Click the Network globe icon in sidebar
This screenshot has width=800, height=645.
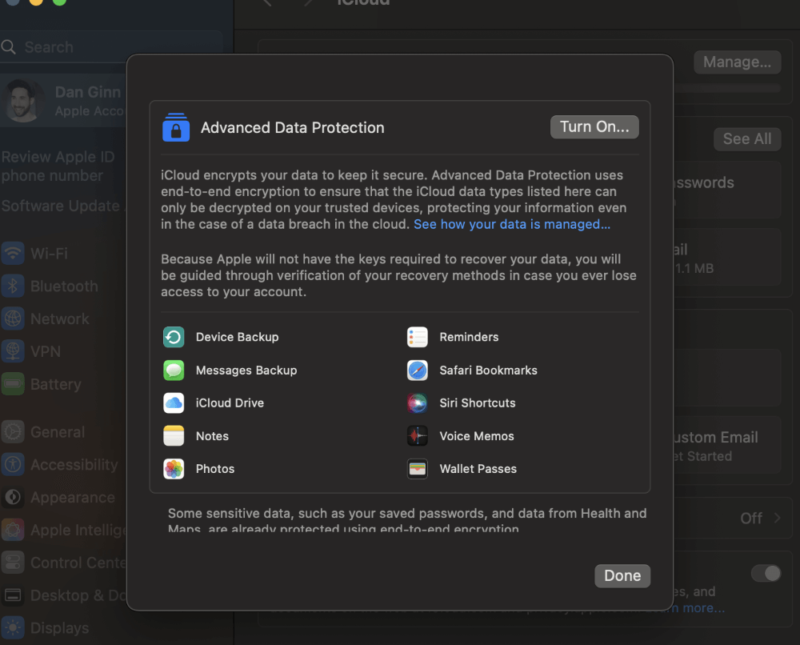[13, 318]
